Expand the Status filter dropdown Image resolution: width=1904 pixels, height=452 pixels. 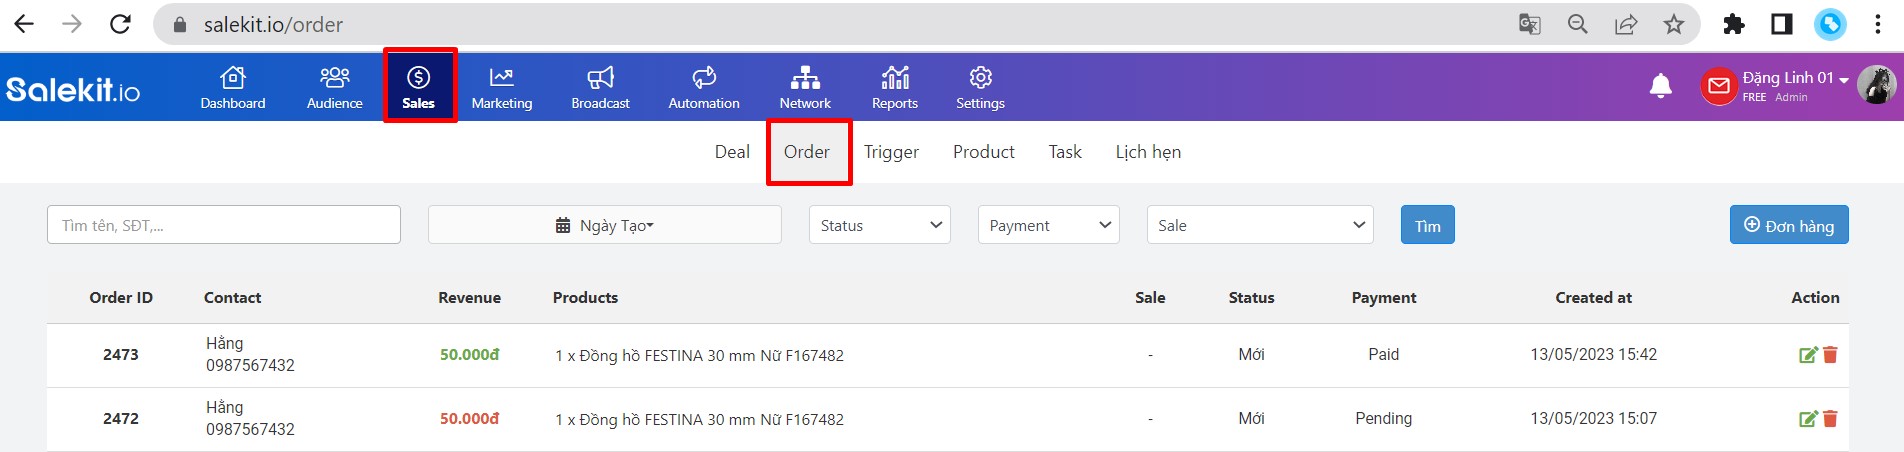pyautogui.click(x=880, y=225)
